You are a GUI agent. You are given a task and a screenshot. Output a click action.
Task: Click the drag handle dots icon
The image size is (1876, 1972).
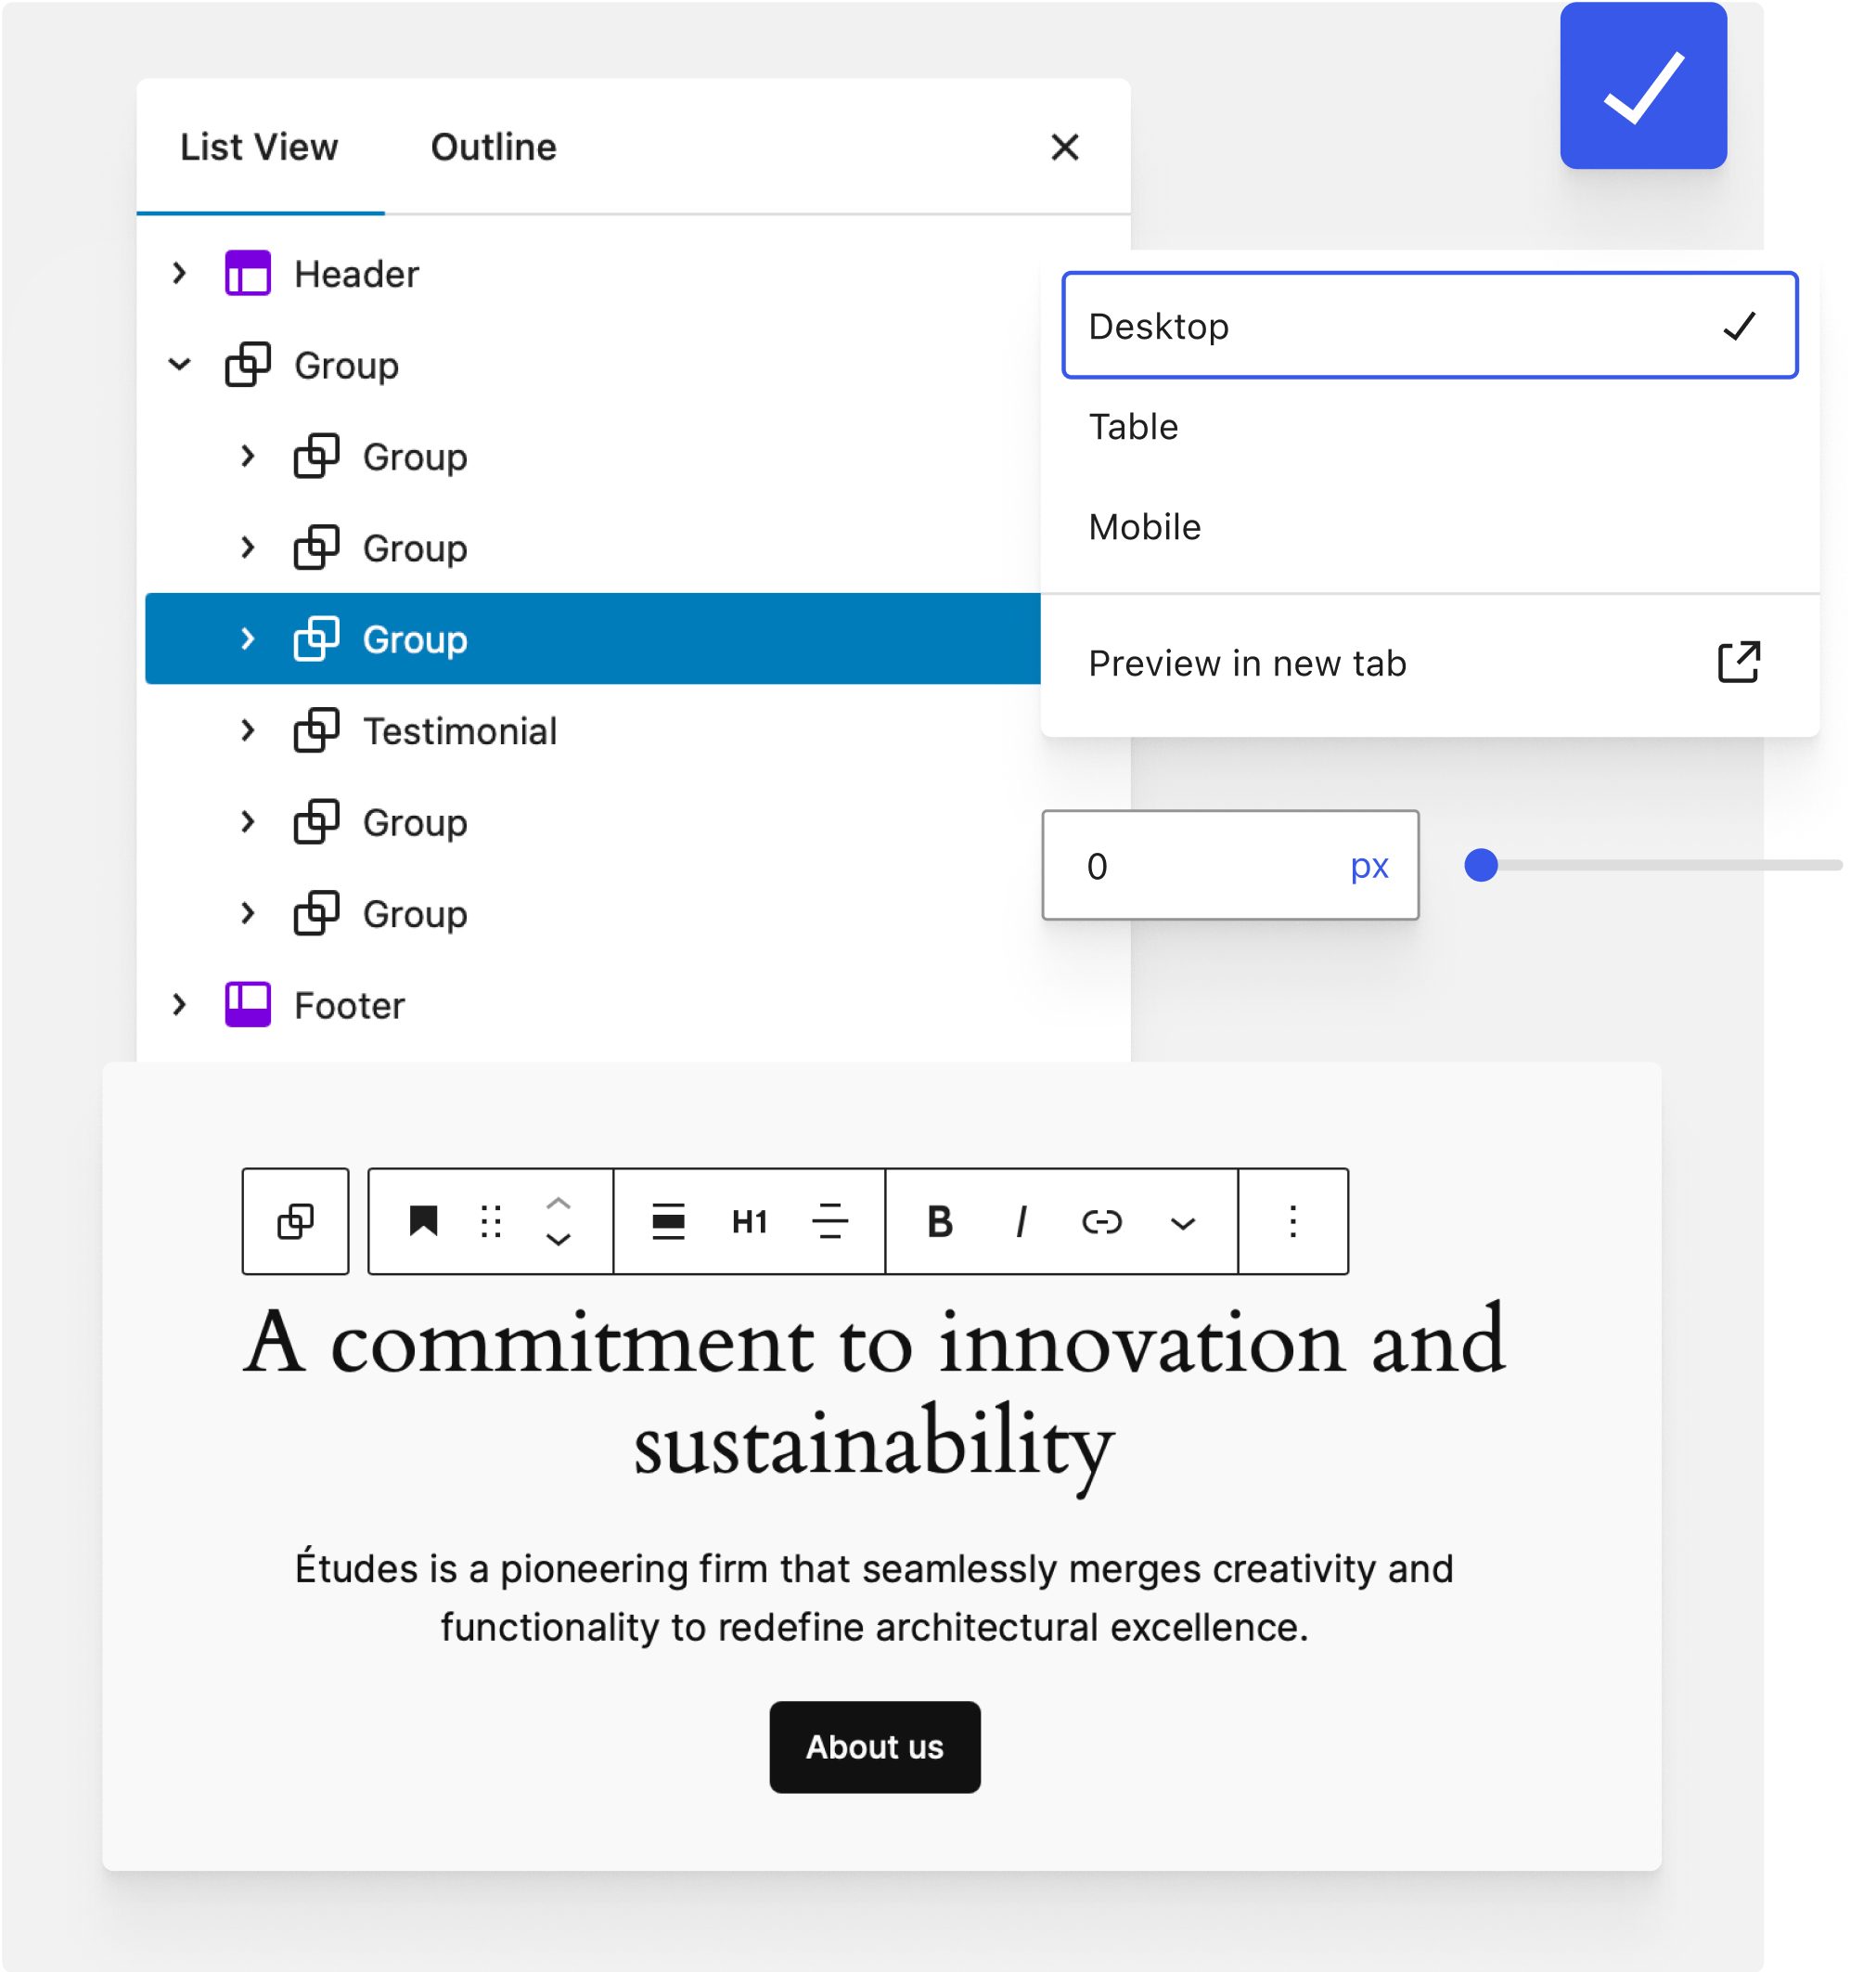pyautogui.click(x=490, y=1221)
